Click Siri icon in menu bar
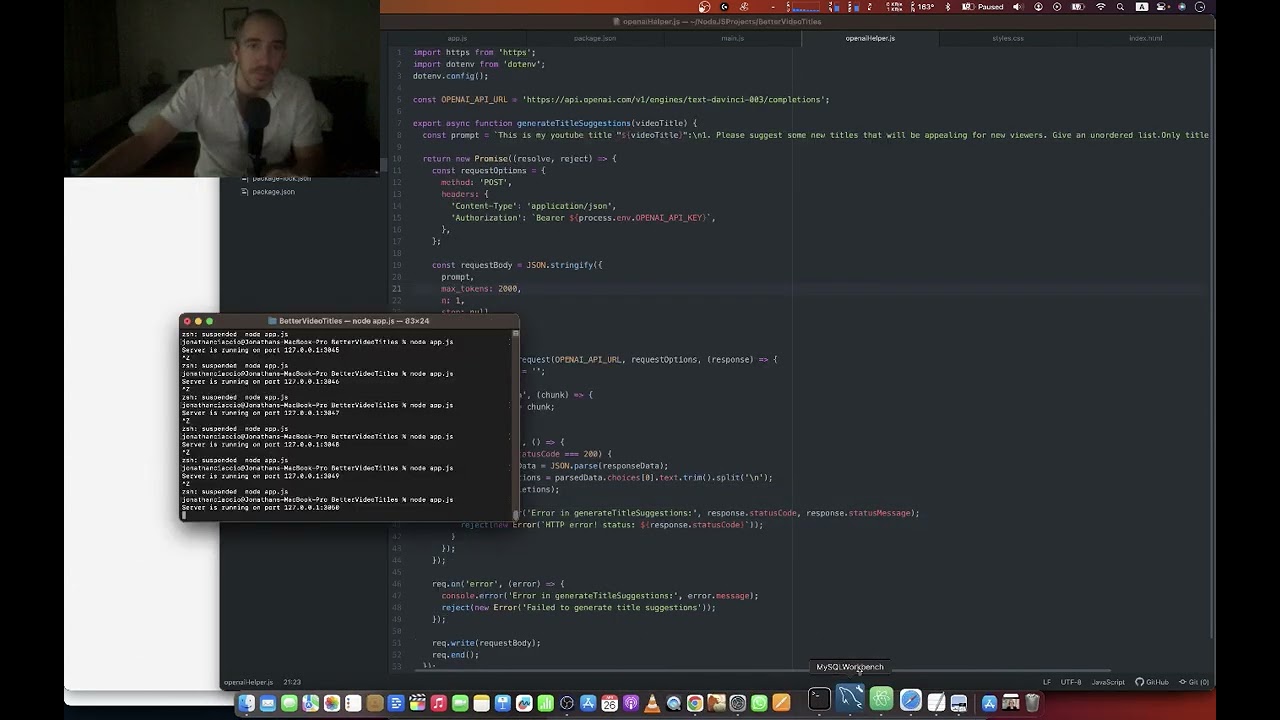This screenshot has height=720, width=1280. click(x=1181, y=7)
